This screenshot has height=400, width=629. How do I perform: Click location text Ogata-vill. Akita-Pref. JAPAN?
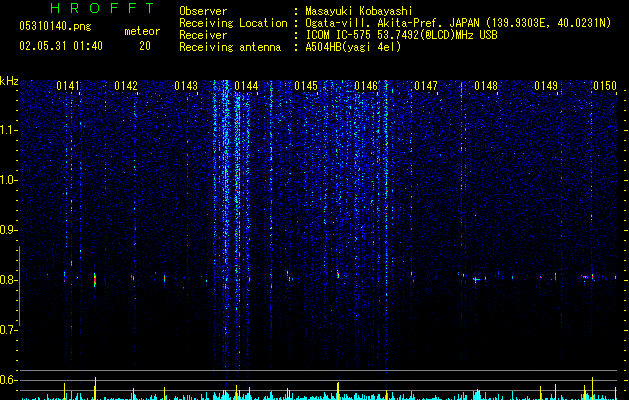tap(392, 23)
